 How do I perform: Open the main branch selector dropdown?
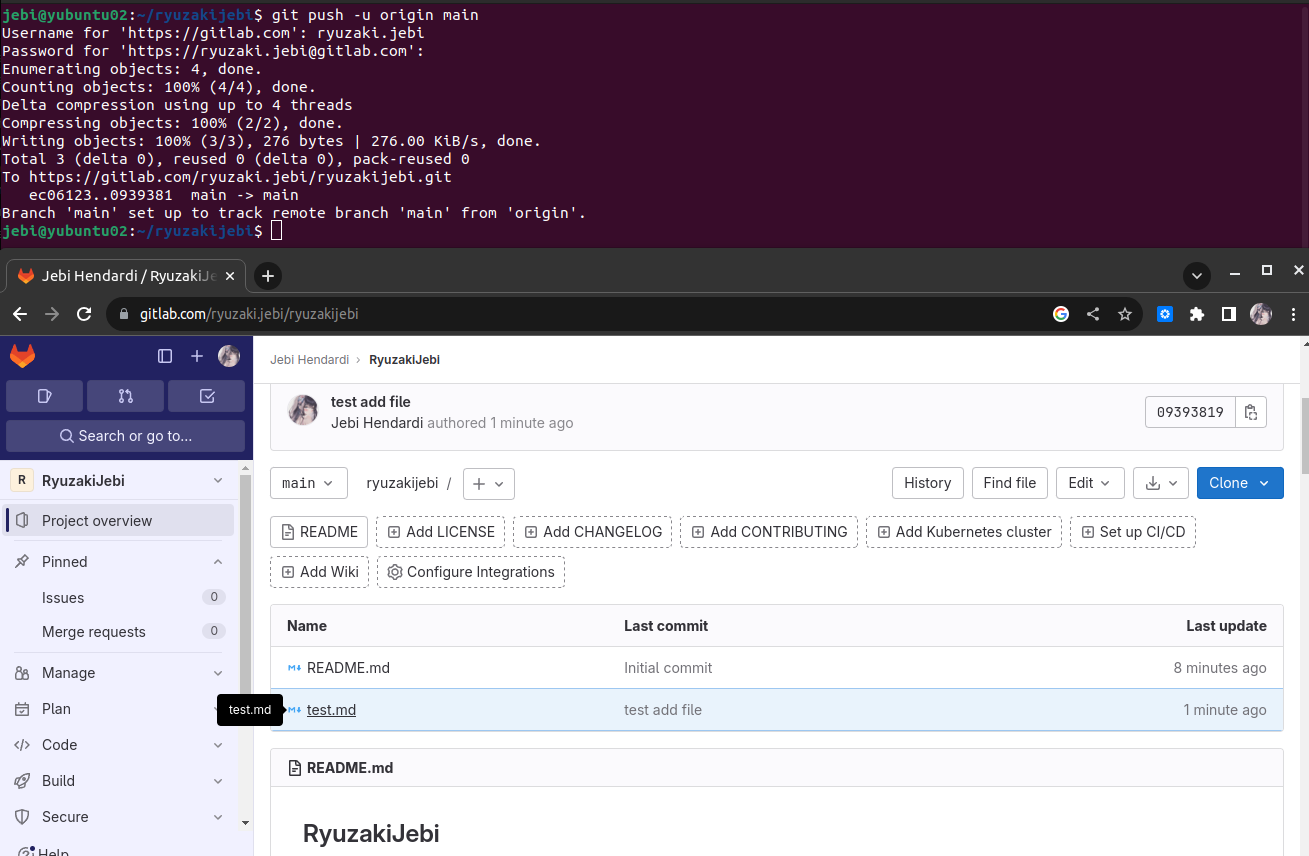pos(309,483)
